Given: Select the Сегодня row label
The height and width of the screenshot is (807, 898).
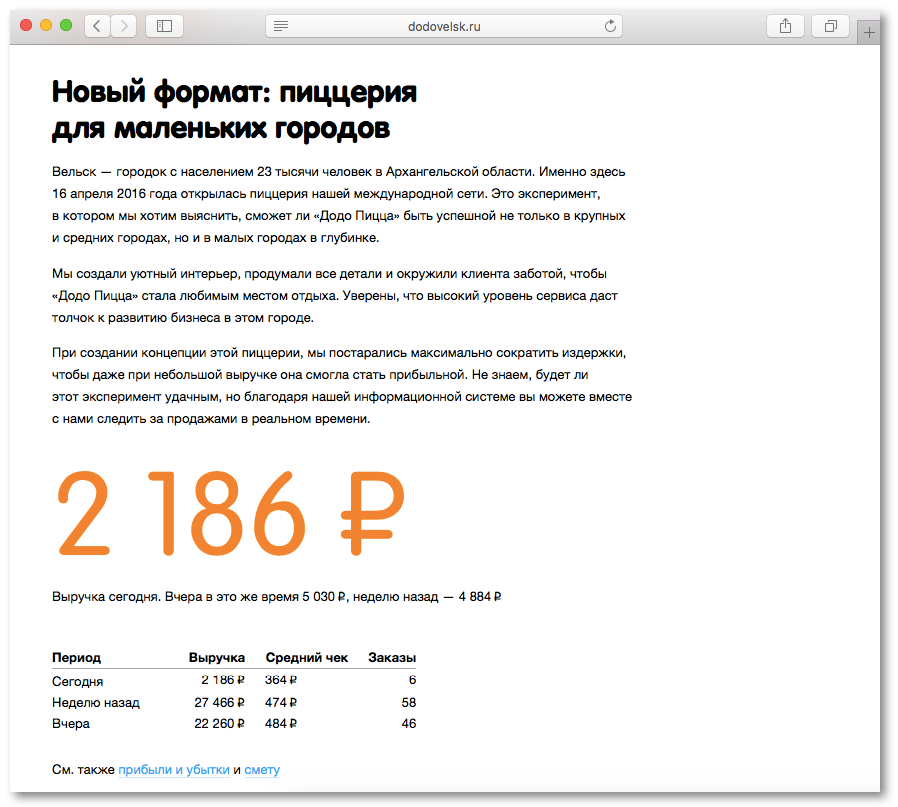Looking at the screenshot, I should 77,682.
